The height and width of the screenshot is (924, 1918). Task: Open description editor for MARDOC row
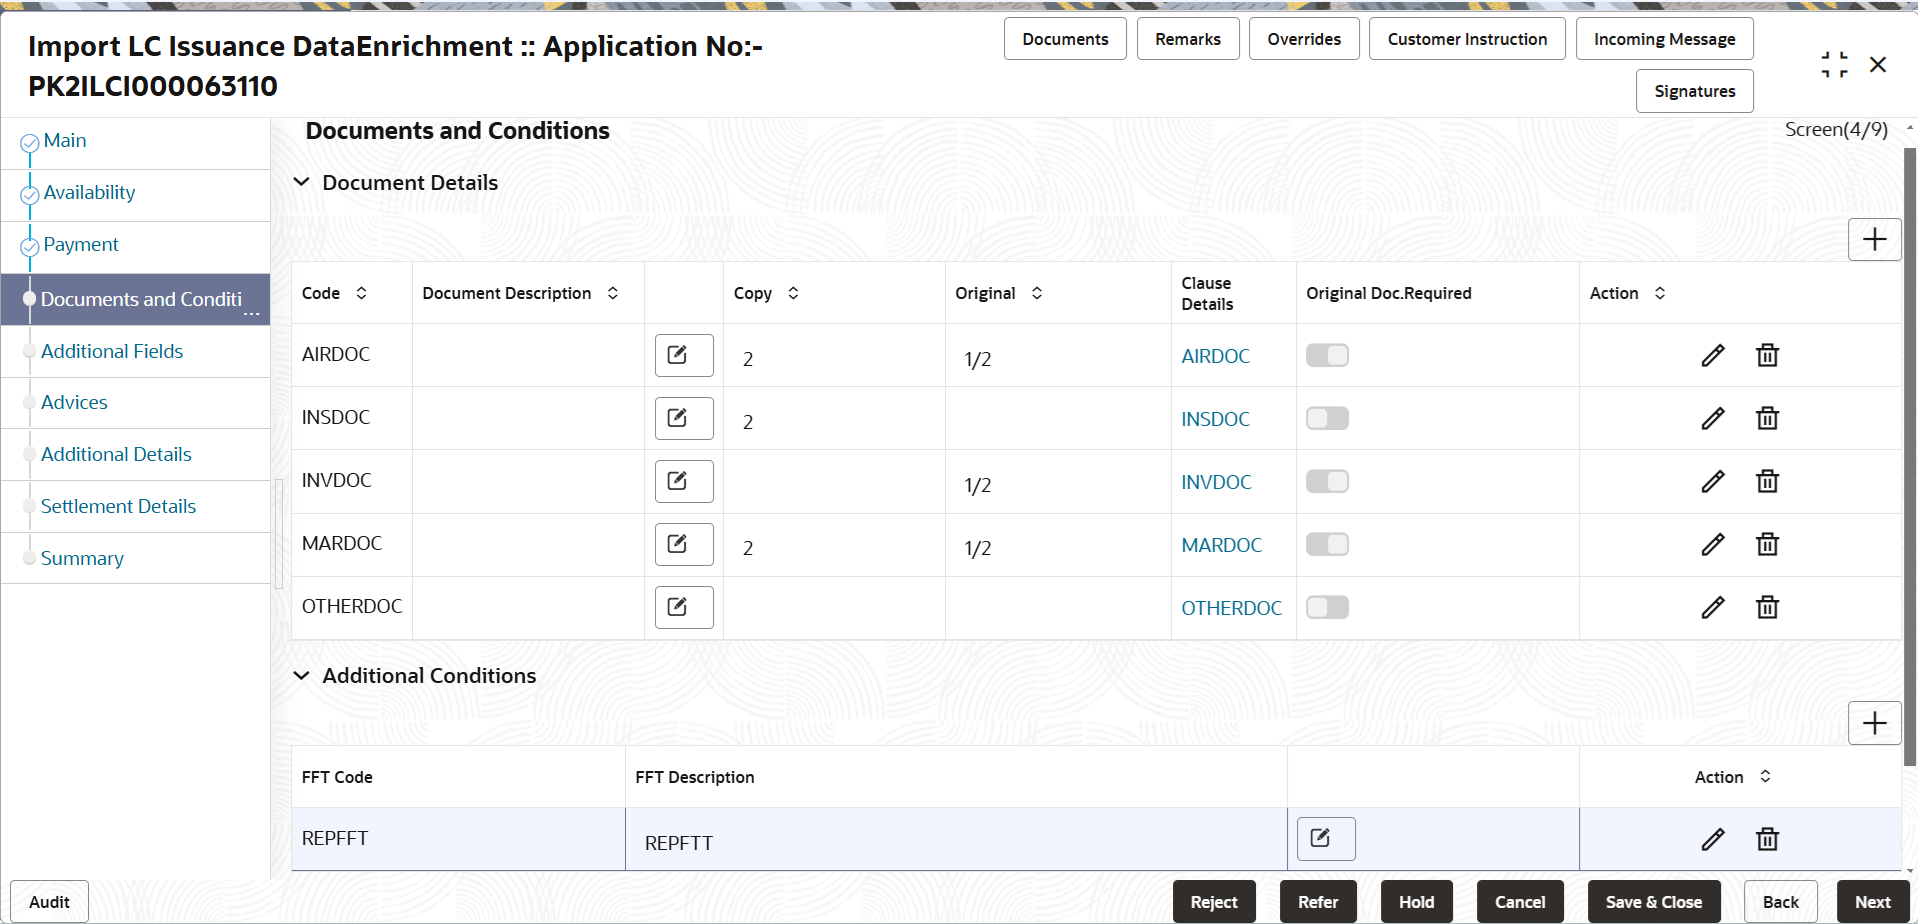click(x=684, y=544)
